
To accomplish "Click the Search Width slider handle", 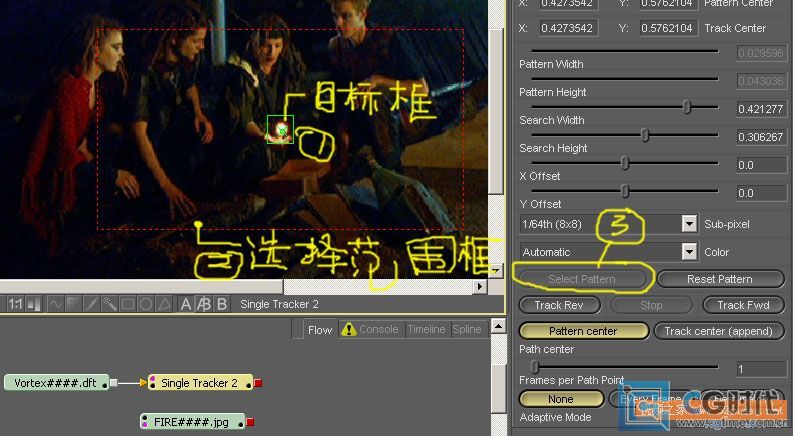I will click(687, 107).
